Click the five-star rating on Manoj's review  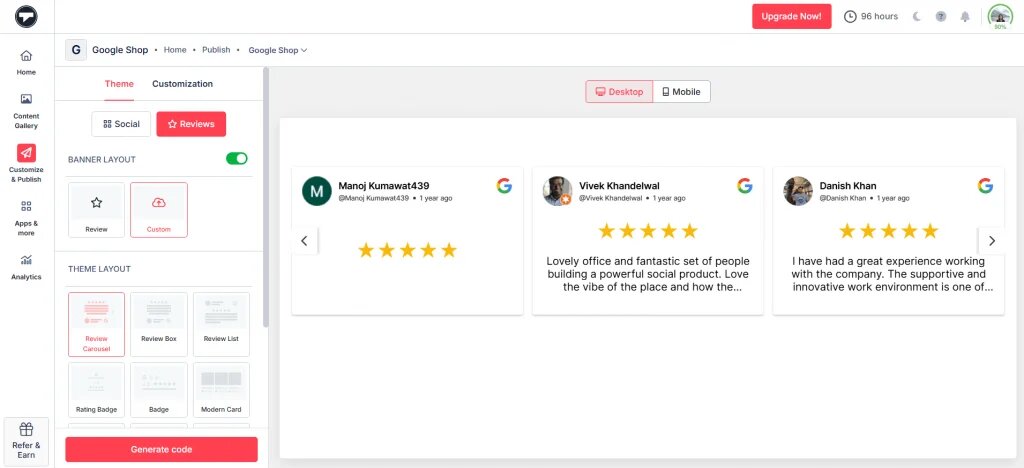point(407,250)
